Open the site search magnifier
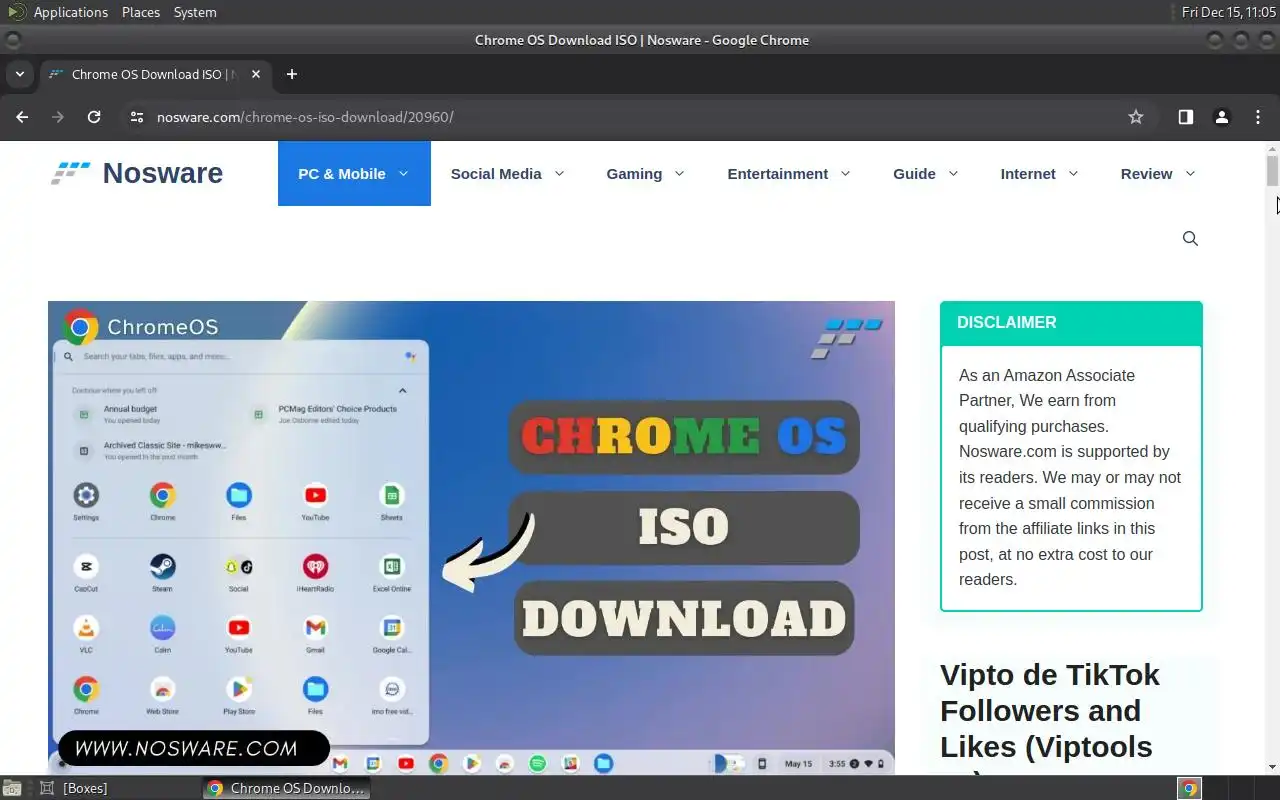Image resolution: width=1280 pixels, height=800 pixels. pos(1190,238)
